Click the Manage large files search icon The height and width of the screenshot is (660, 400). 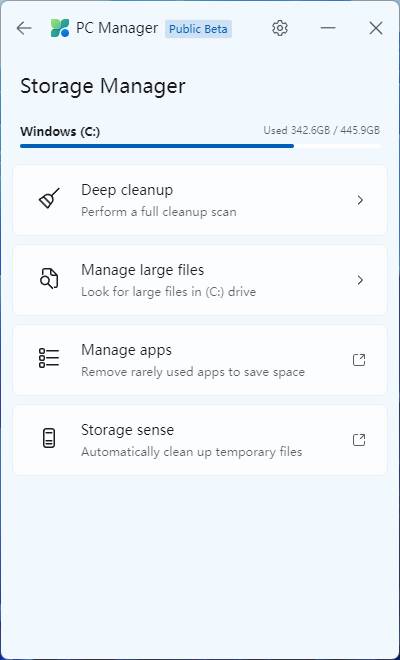coord(49,278)
